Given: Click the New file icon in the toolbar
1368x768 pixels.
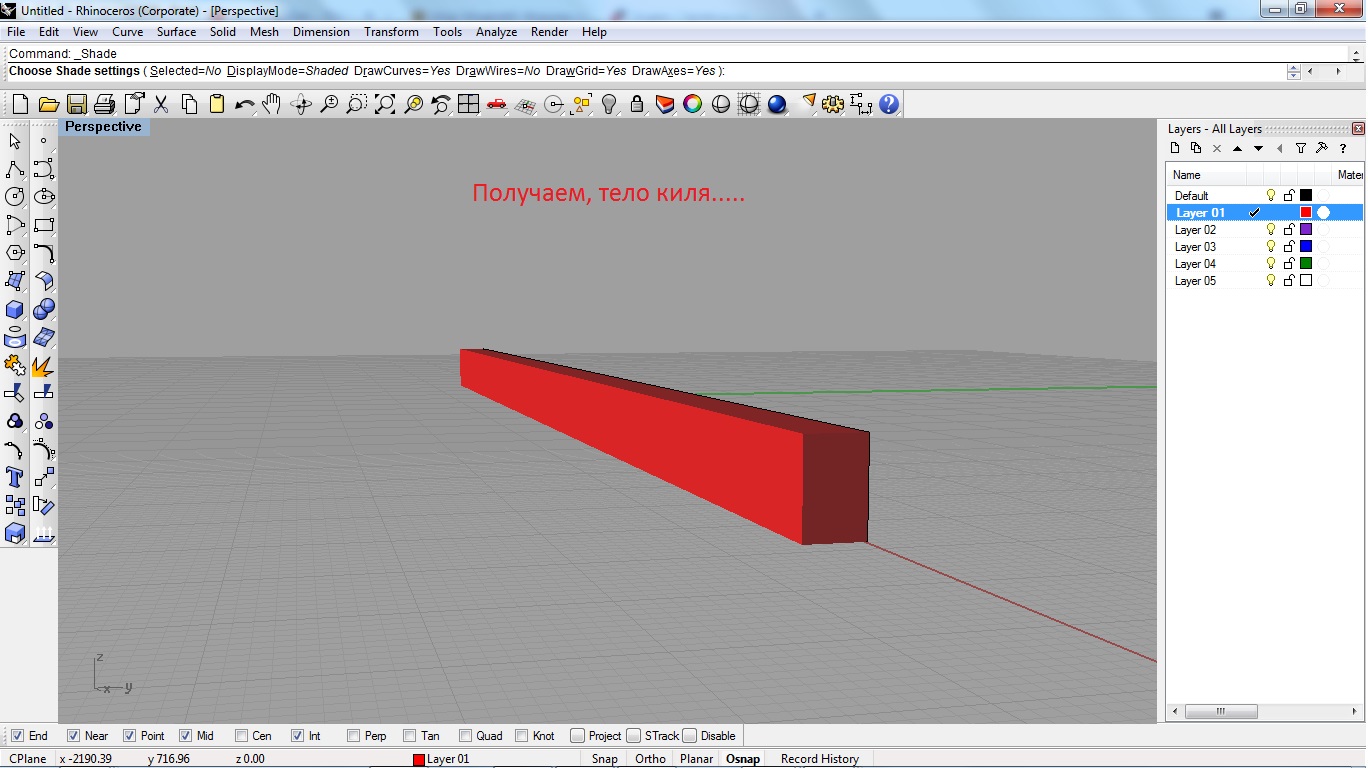Looking at the screenshot, I should point(20,104).
